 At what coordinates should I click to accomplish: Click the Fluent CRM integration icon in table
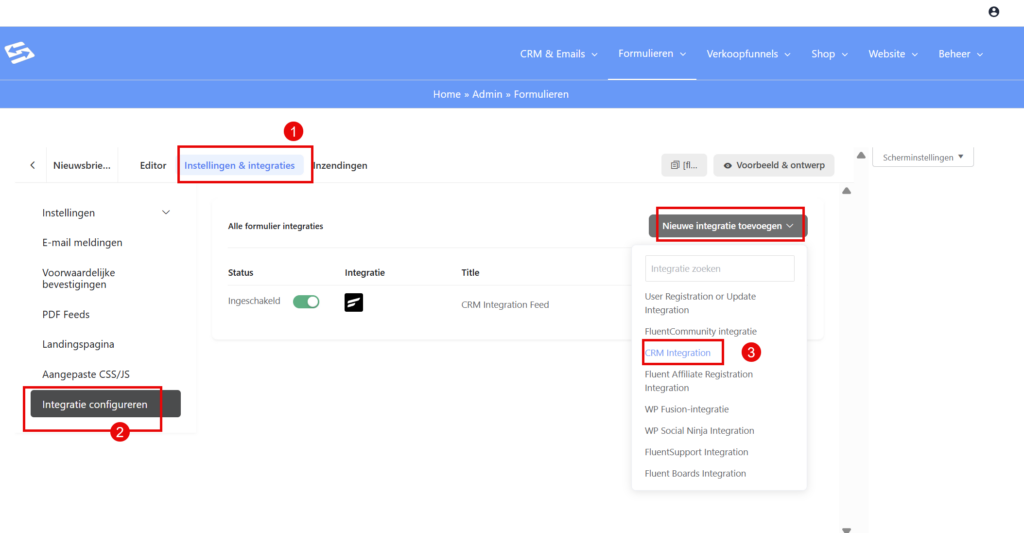click(354, 302)
